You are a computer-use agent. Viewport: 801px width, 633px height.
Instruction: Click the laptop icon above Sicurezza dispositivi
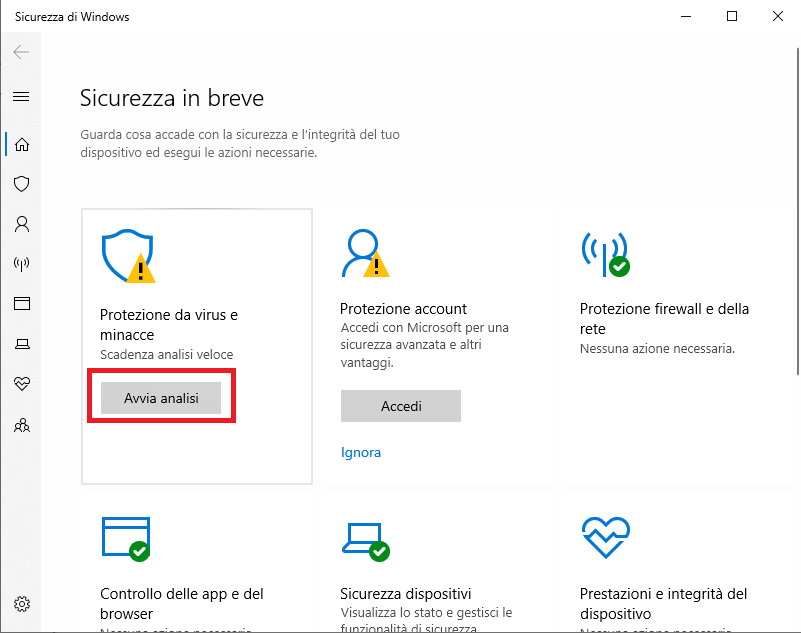pyautogui.click(x=366, y=542)
